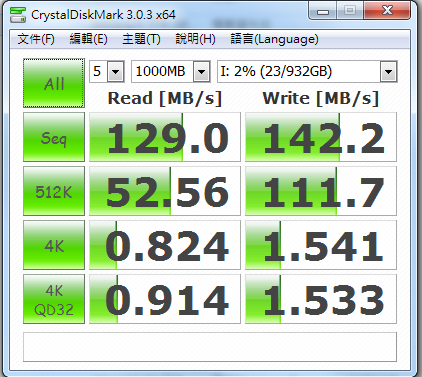Open the test count dropdown showing 5

pos(107,71)
